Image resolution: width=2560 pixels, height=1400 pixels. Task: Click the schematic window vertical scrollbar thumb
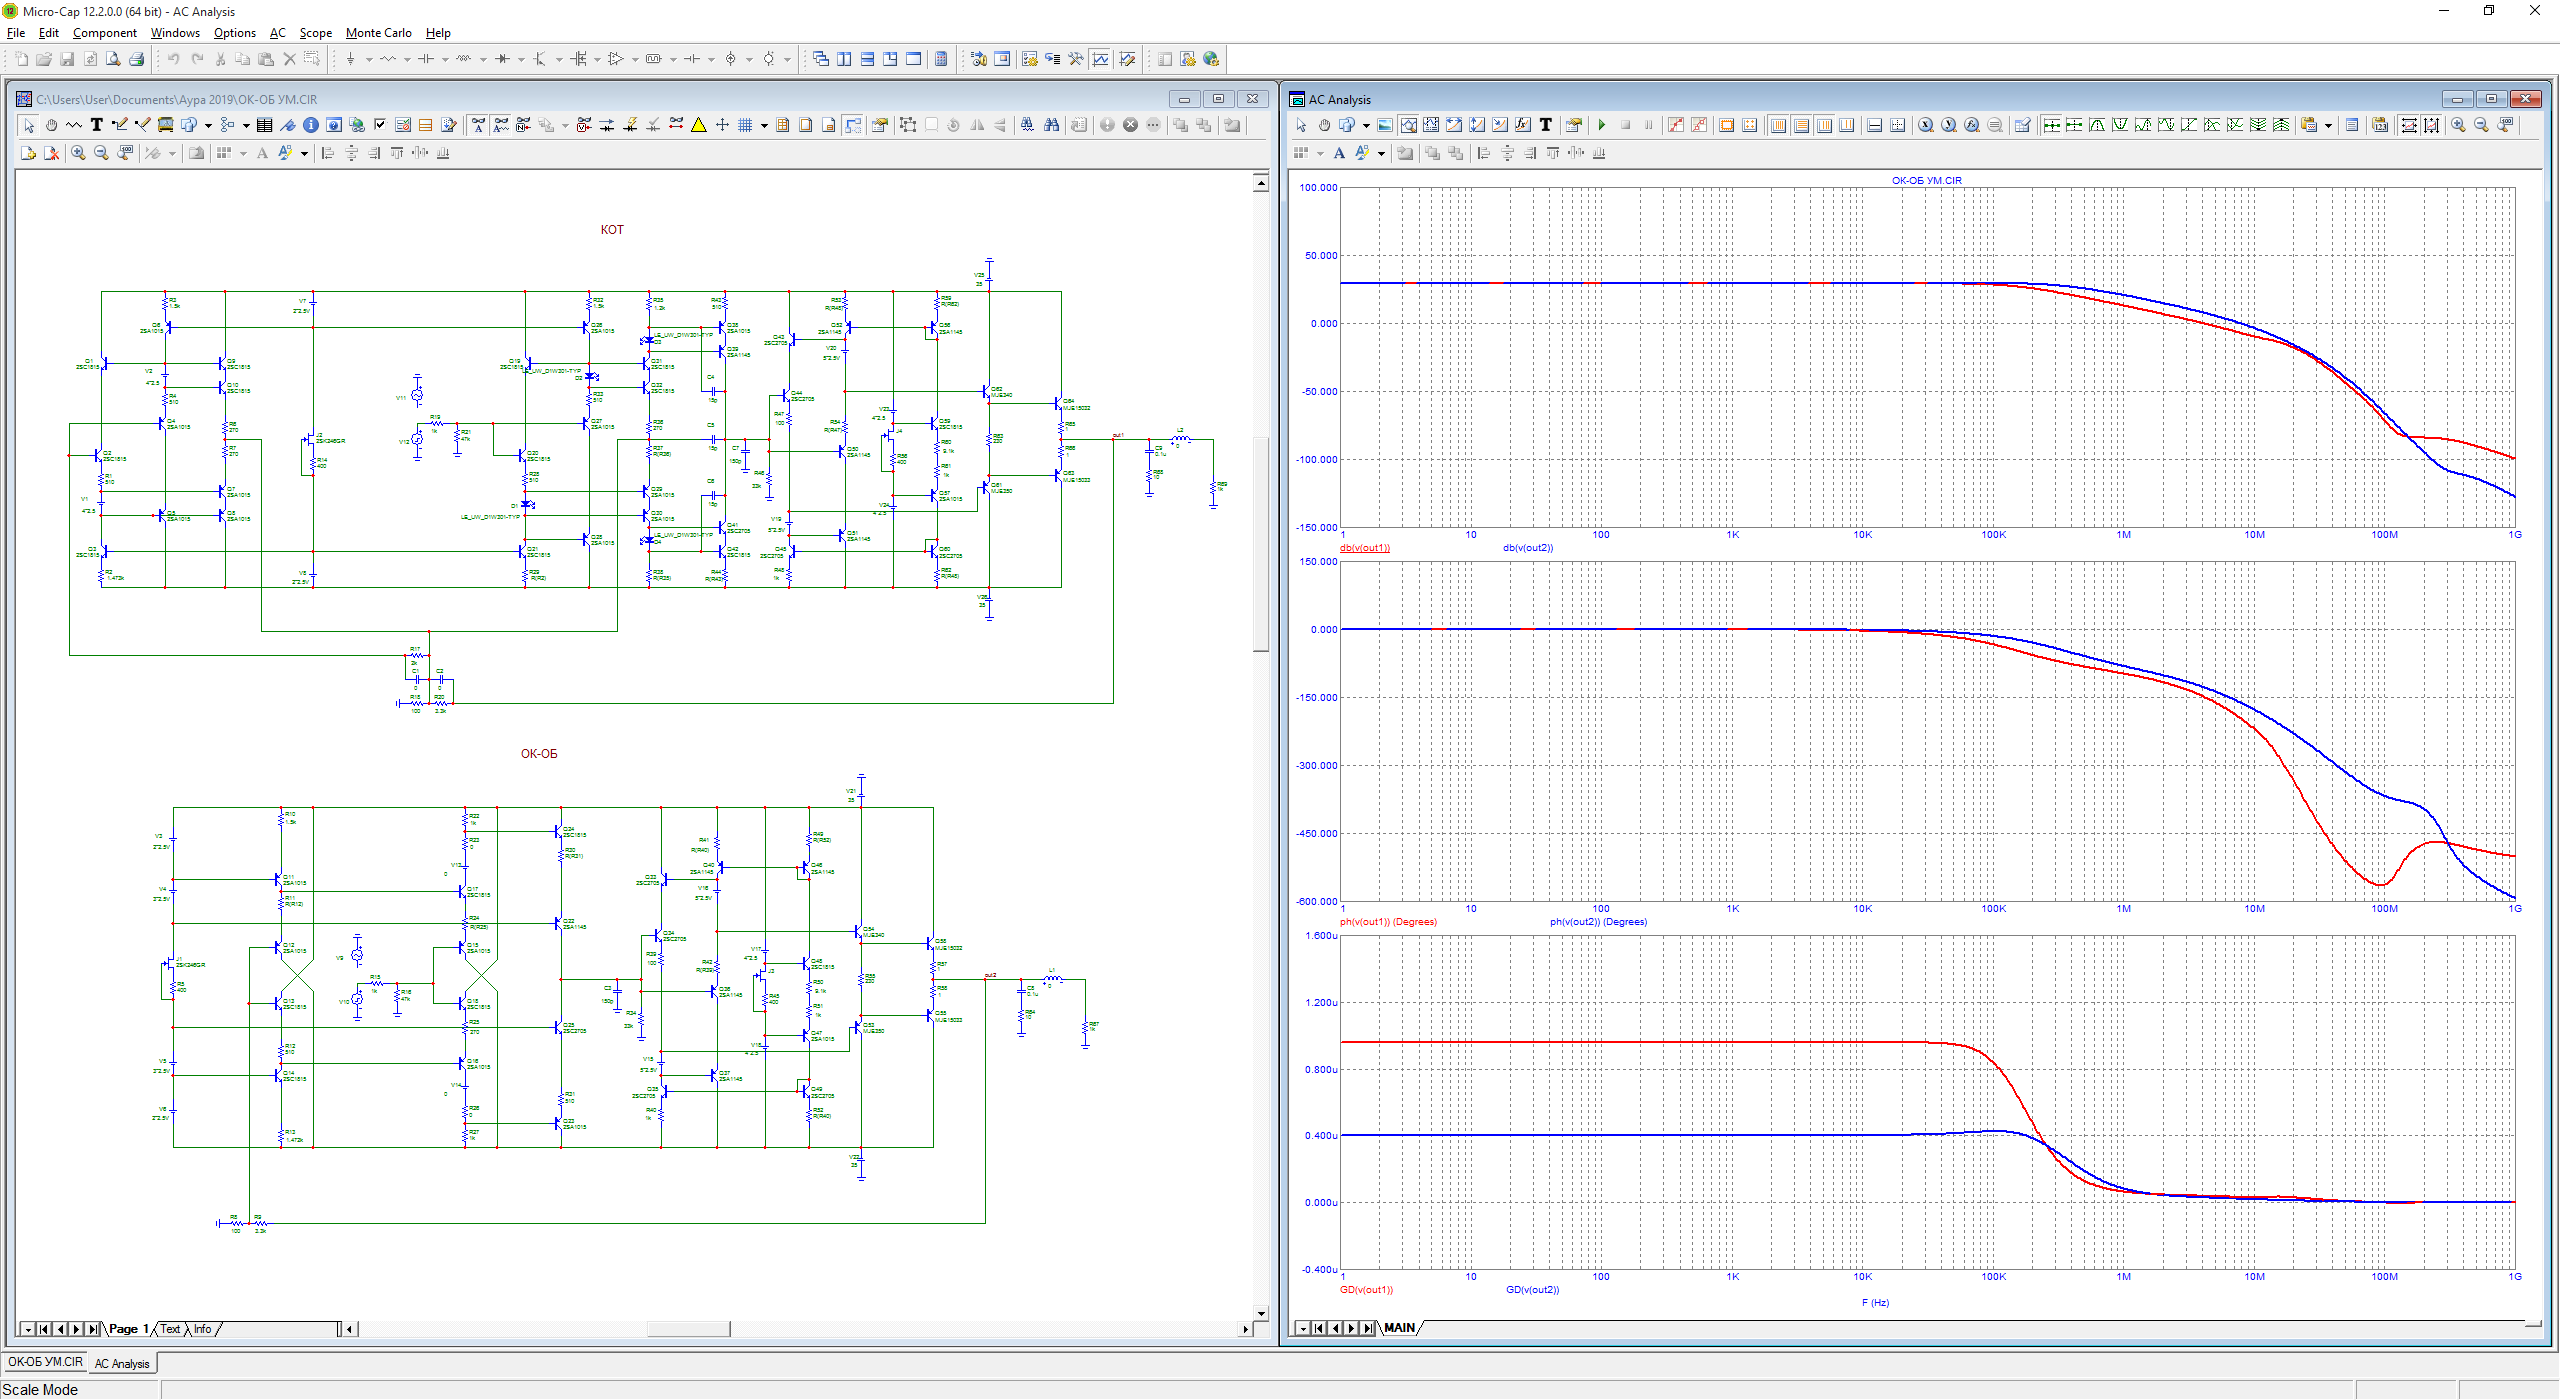pos(1261,545)
